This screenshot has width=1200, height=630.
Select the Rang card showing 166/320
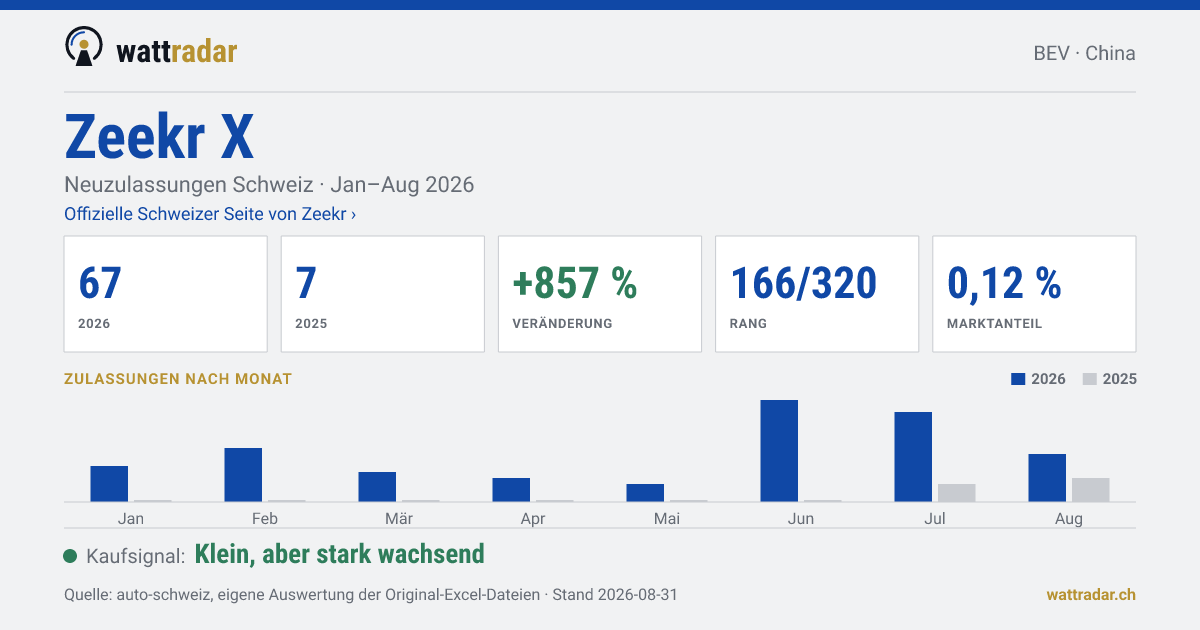click(x=817, y=294)
